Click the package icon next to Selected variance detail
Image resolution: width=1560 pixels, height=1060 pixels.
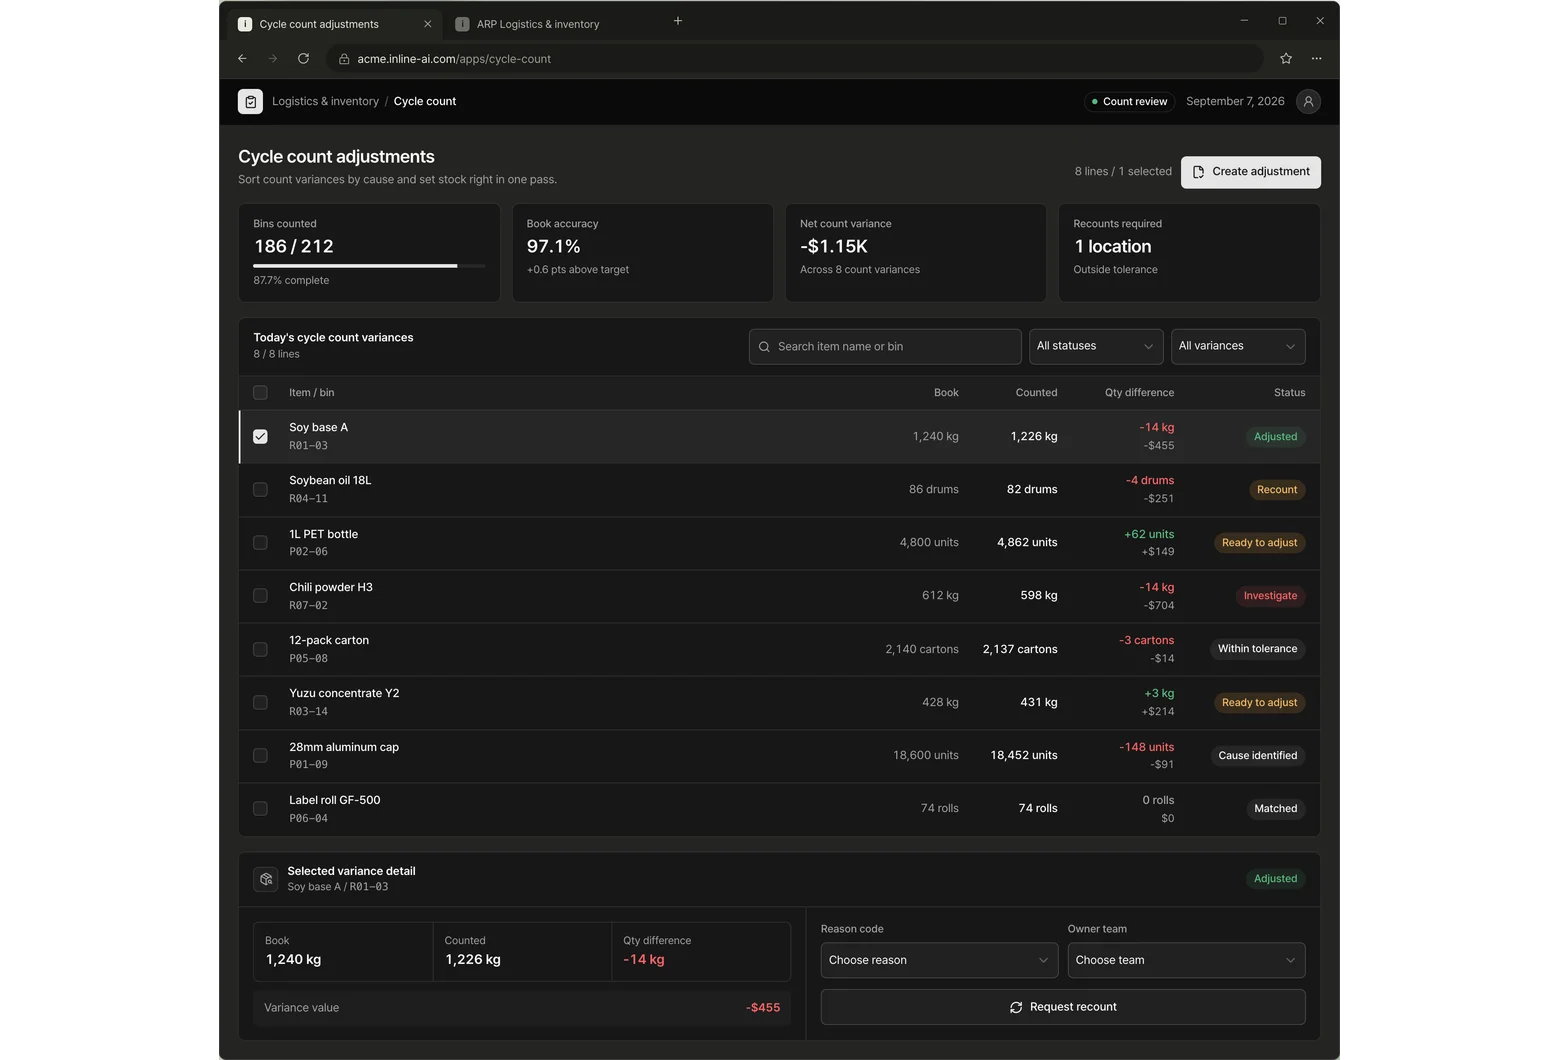click(x=266, y=879)
